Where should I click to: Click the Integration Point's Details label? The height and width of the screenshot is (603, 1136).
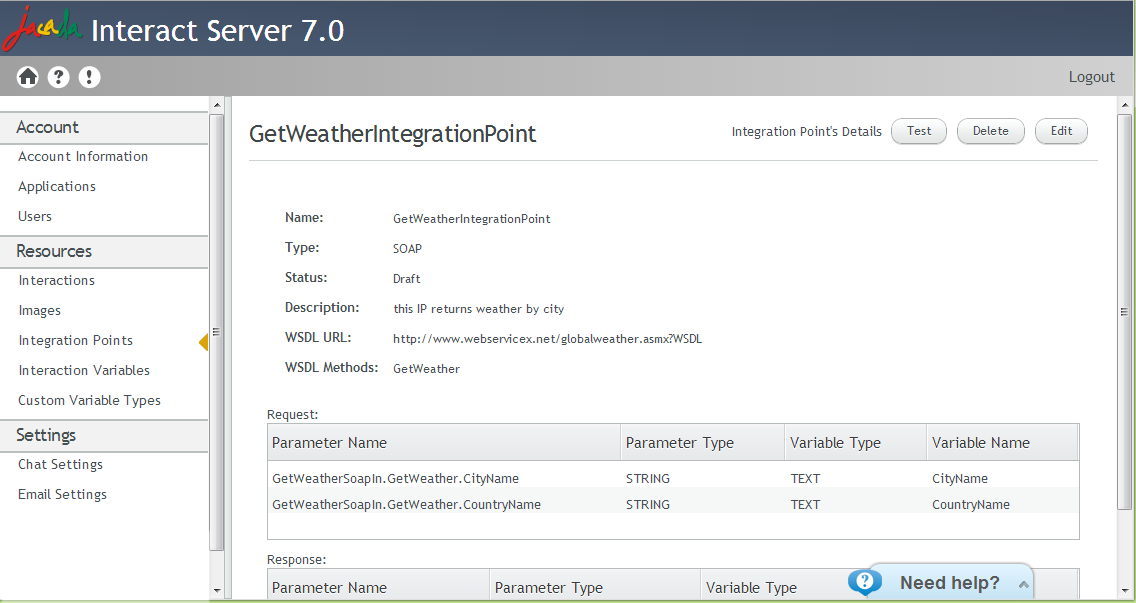[806, 131]
